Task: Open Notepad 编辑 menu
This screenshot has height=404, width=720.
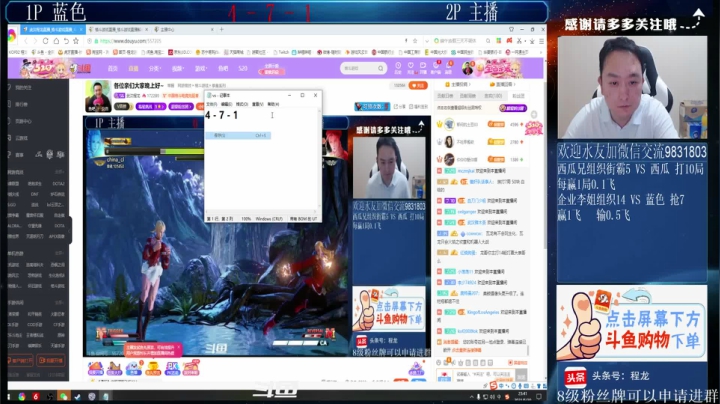Action: [x=226, y=104]
